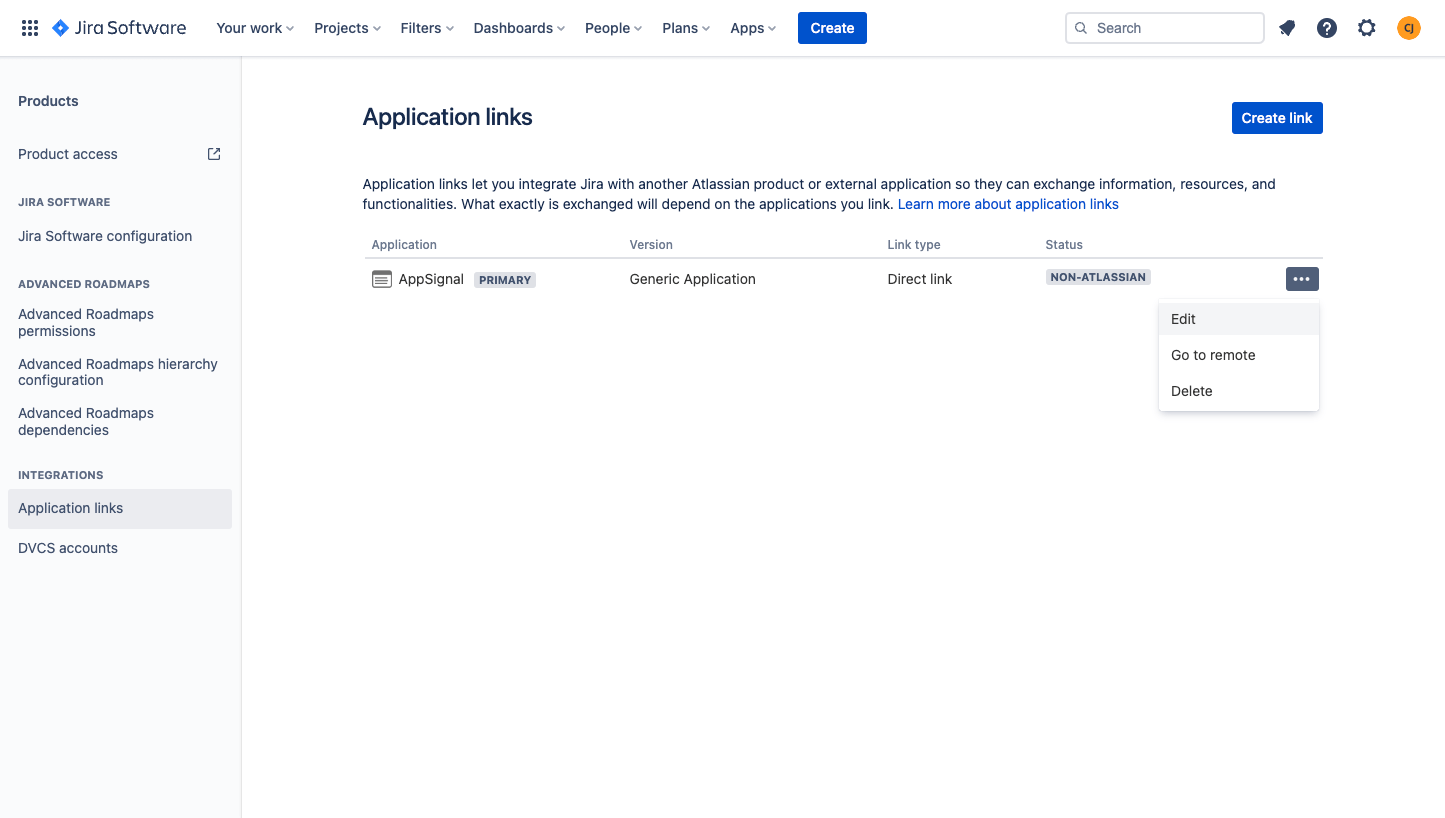Viewport: 1445px width, 818px height.
Task: Click the Jira Software logo
Action: tap(119, 28)
